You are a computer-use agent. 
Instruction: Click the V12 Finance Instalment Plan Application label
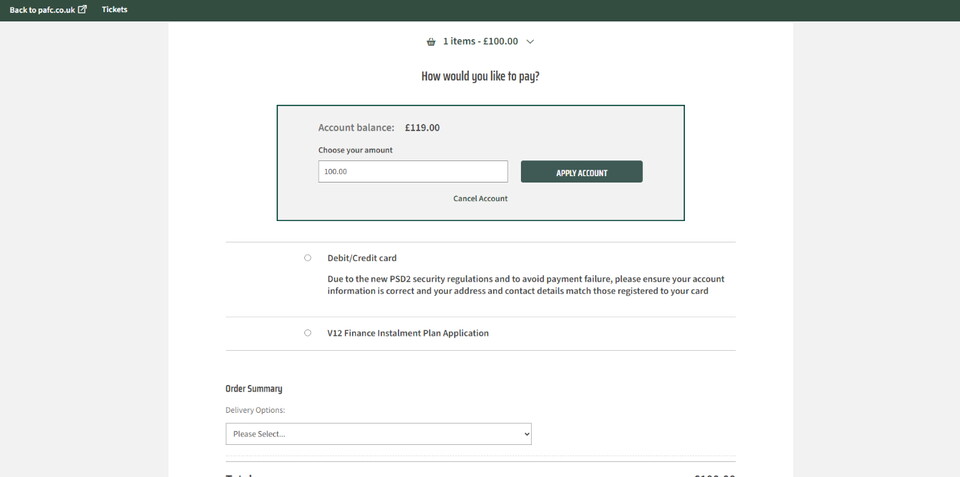point(408,333)
